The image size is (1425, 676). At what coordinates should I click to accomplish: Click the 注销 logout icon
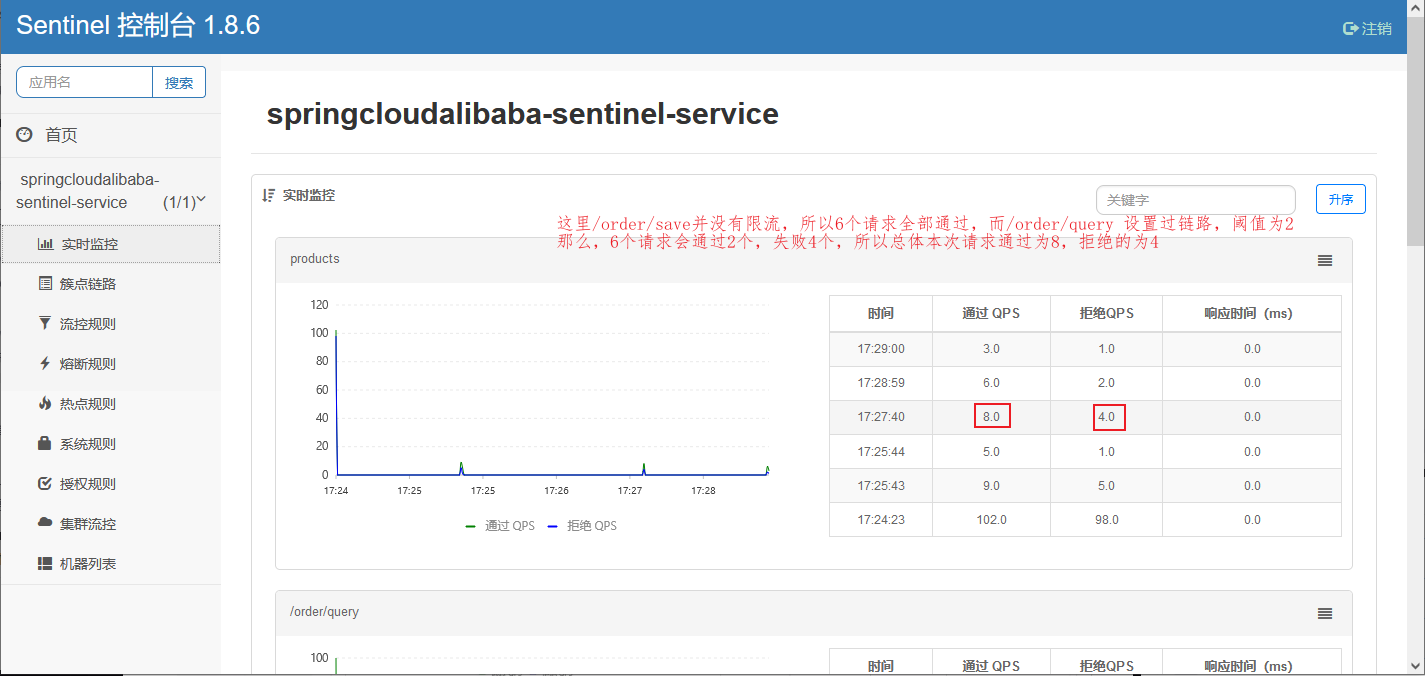click(1350, 29)
